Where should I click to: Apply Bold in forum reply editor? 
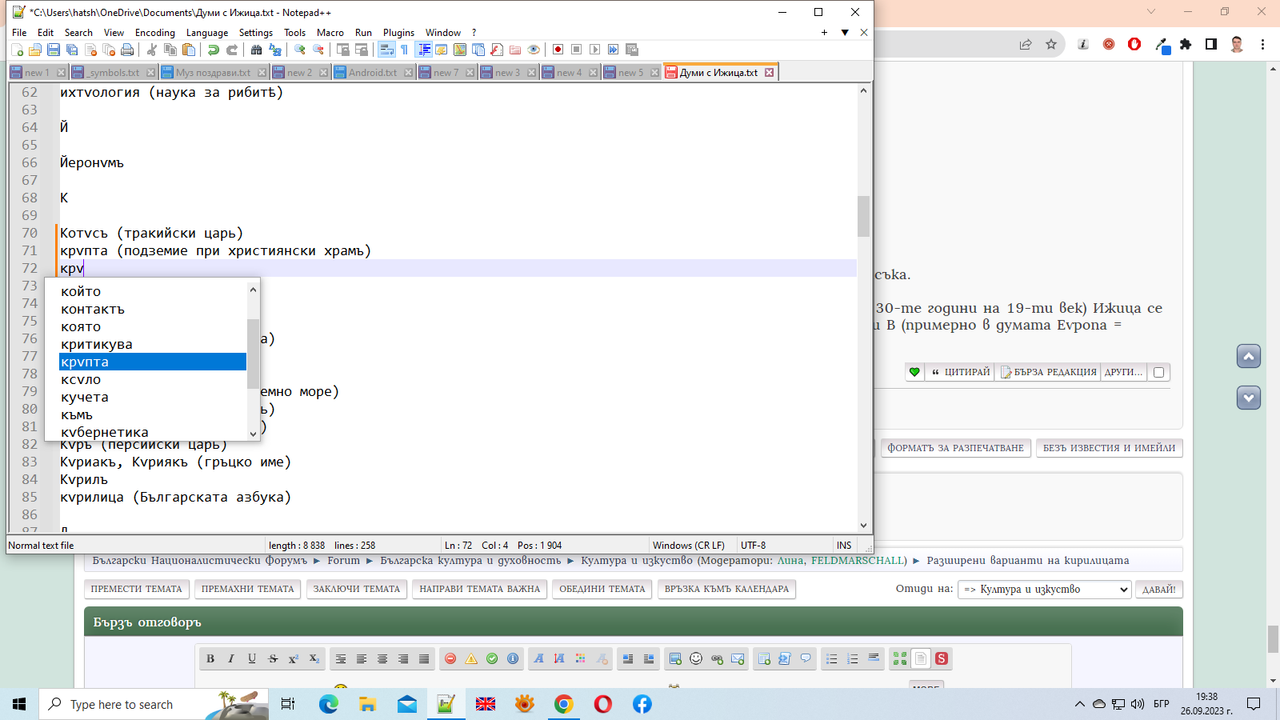(x=210, y=659)
